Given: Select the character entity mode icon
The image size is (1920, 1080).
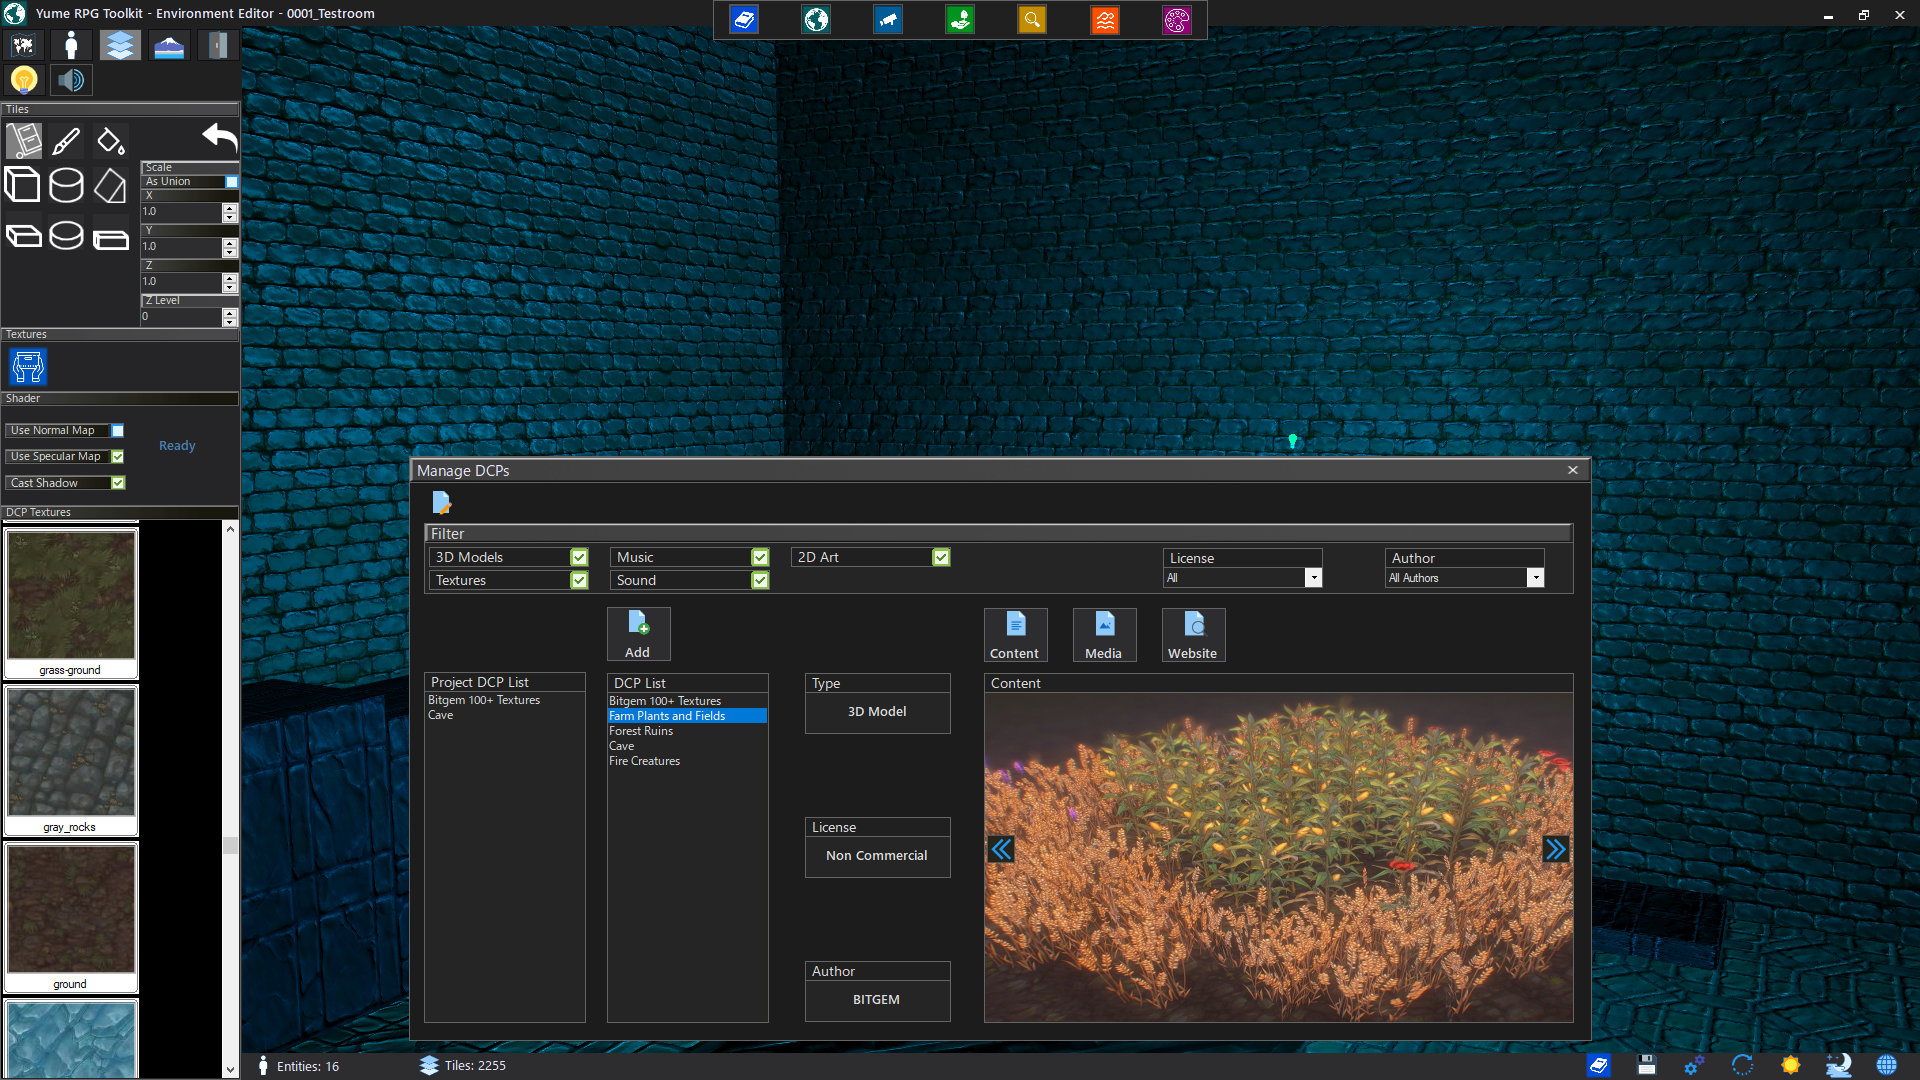Looking at the screenshot, I should (71, 45).
